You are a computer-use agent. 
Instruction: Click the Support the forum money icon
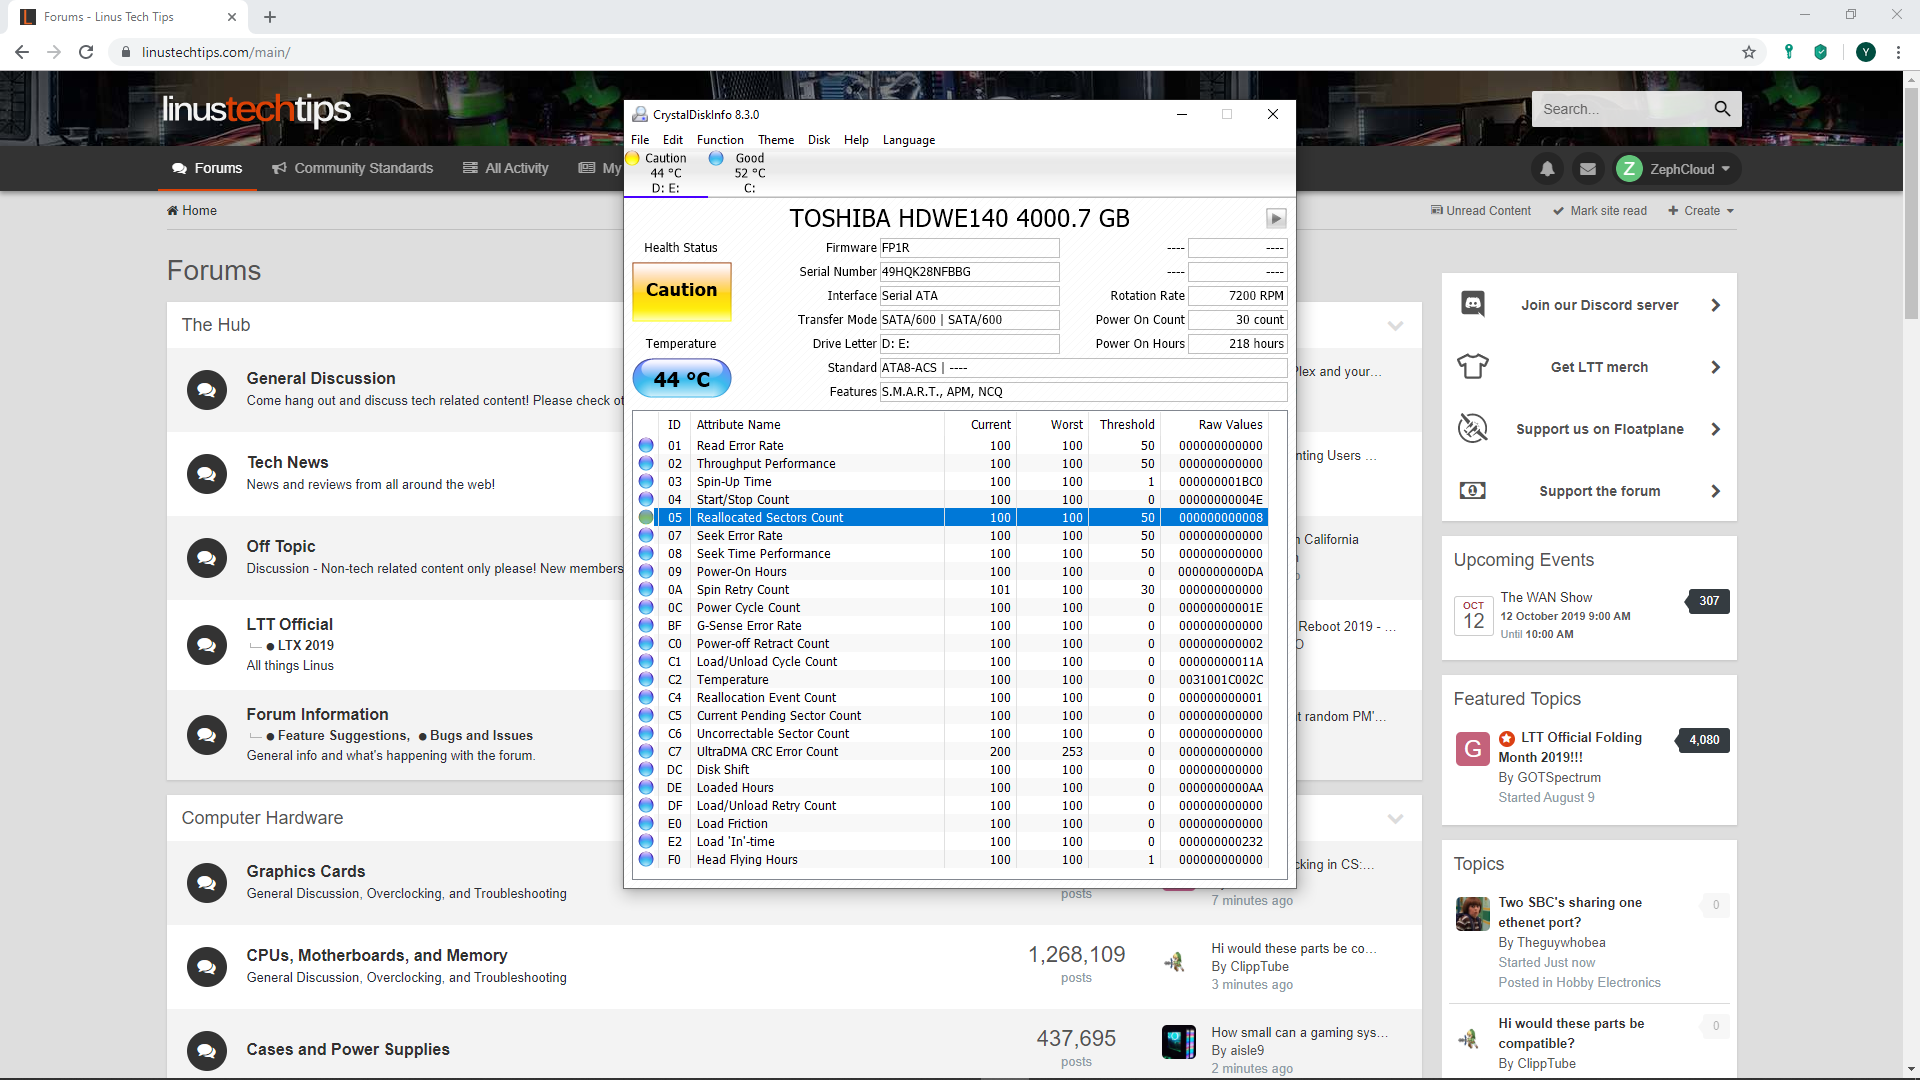coord(1473,490)
